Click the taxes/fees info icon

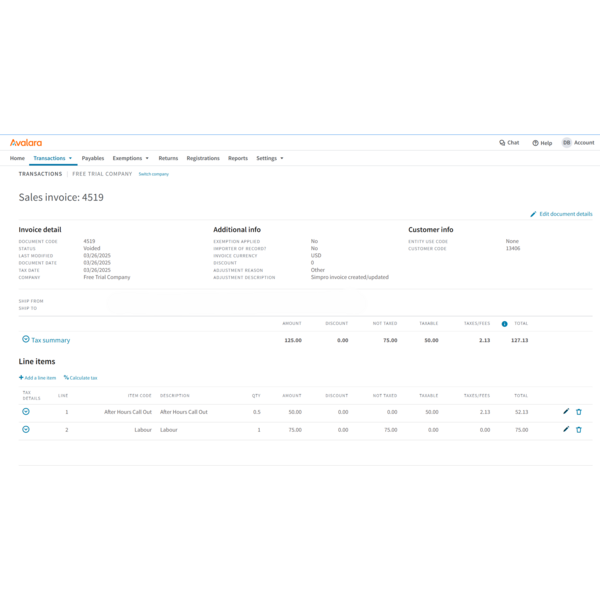coord(504,324)
